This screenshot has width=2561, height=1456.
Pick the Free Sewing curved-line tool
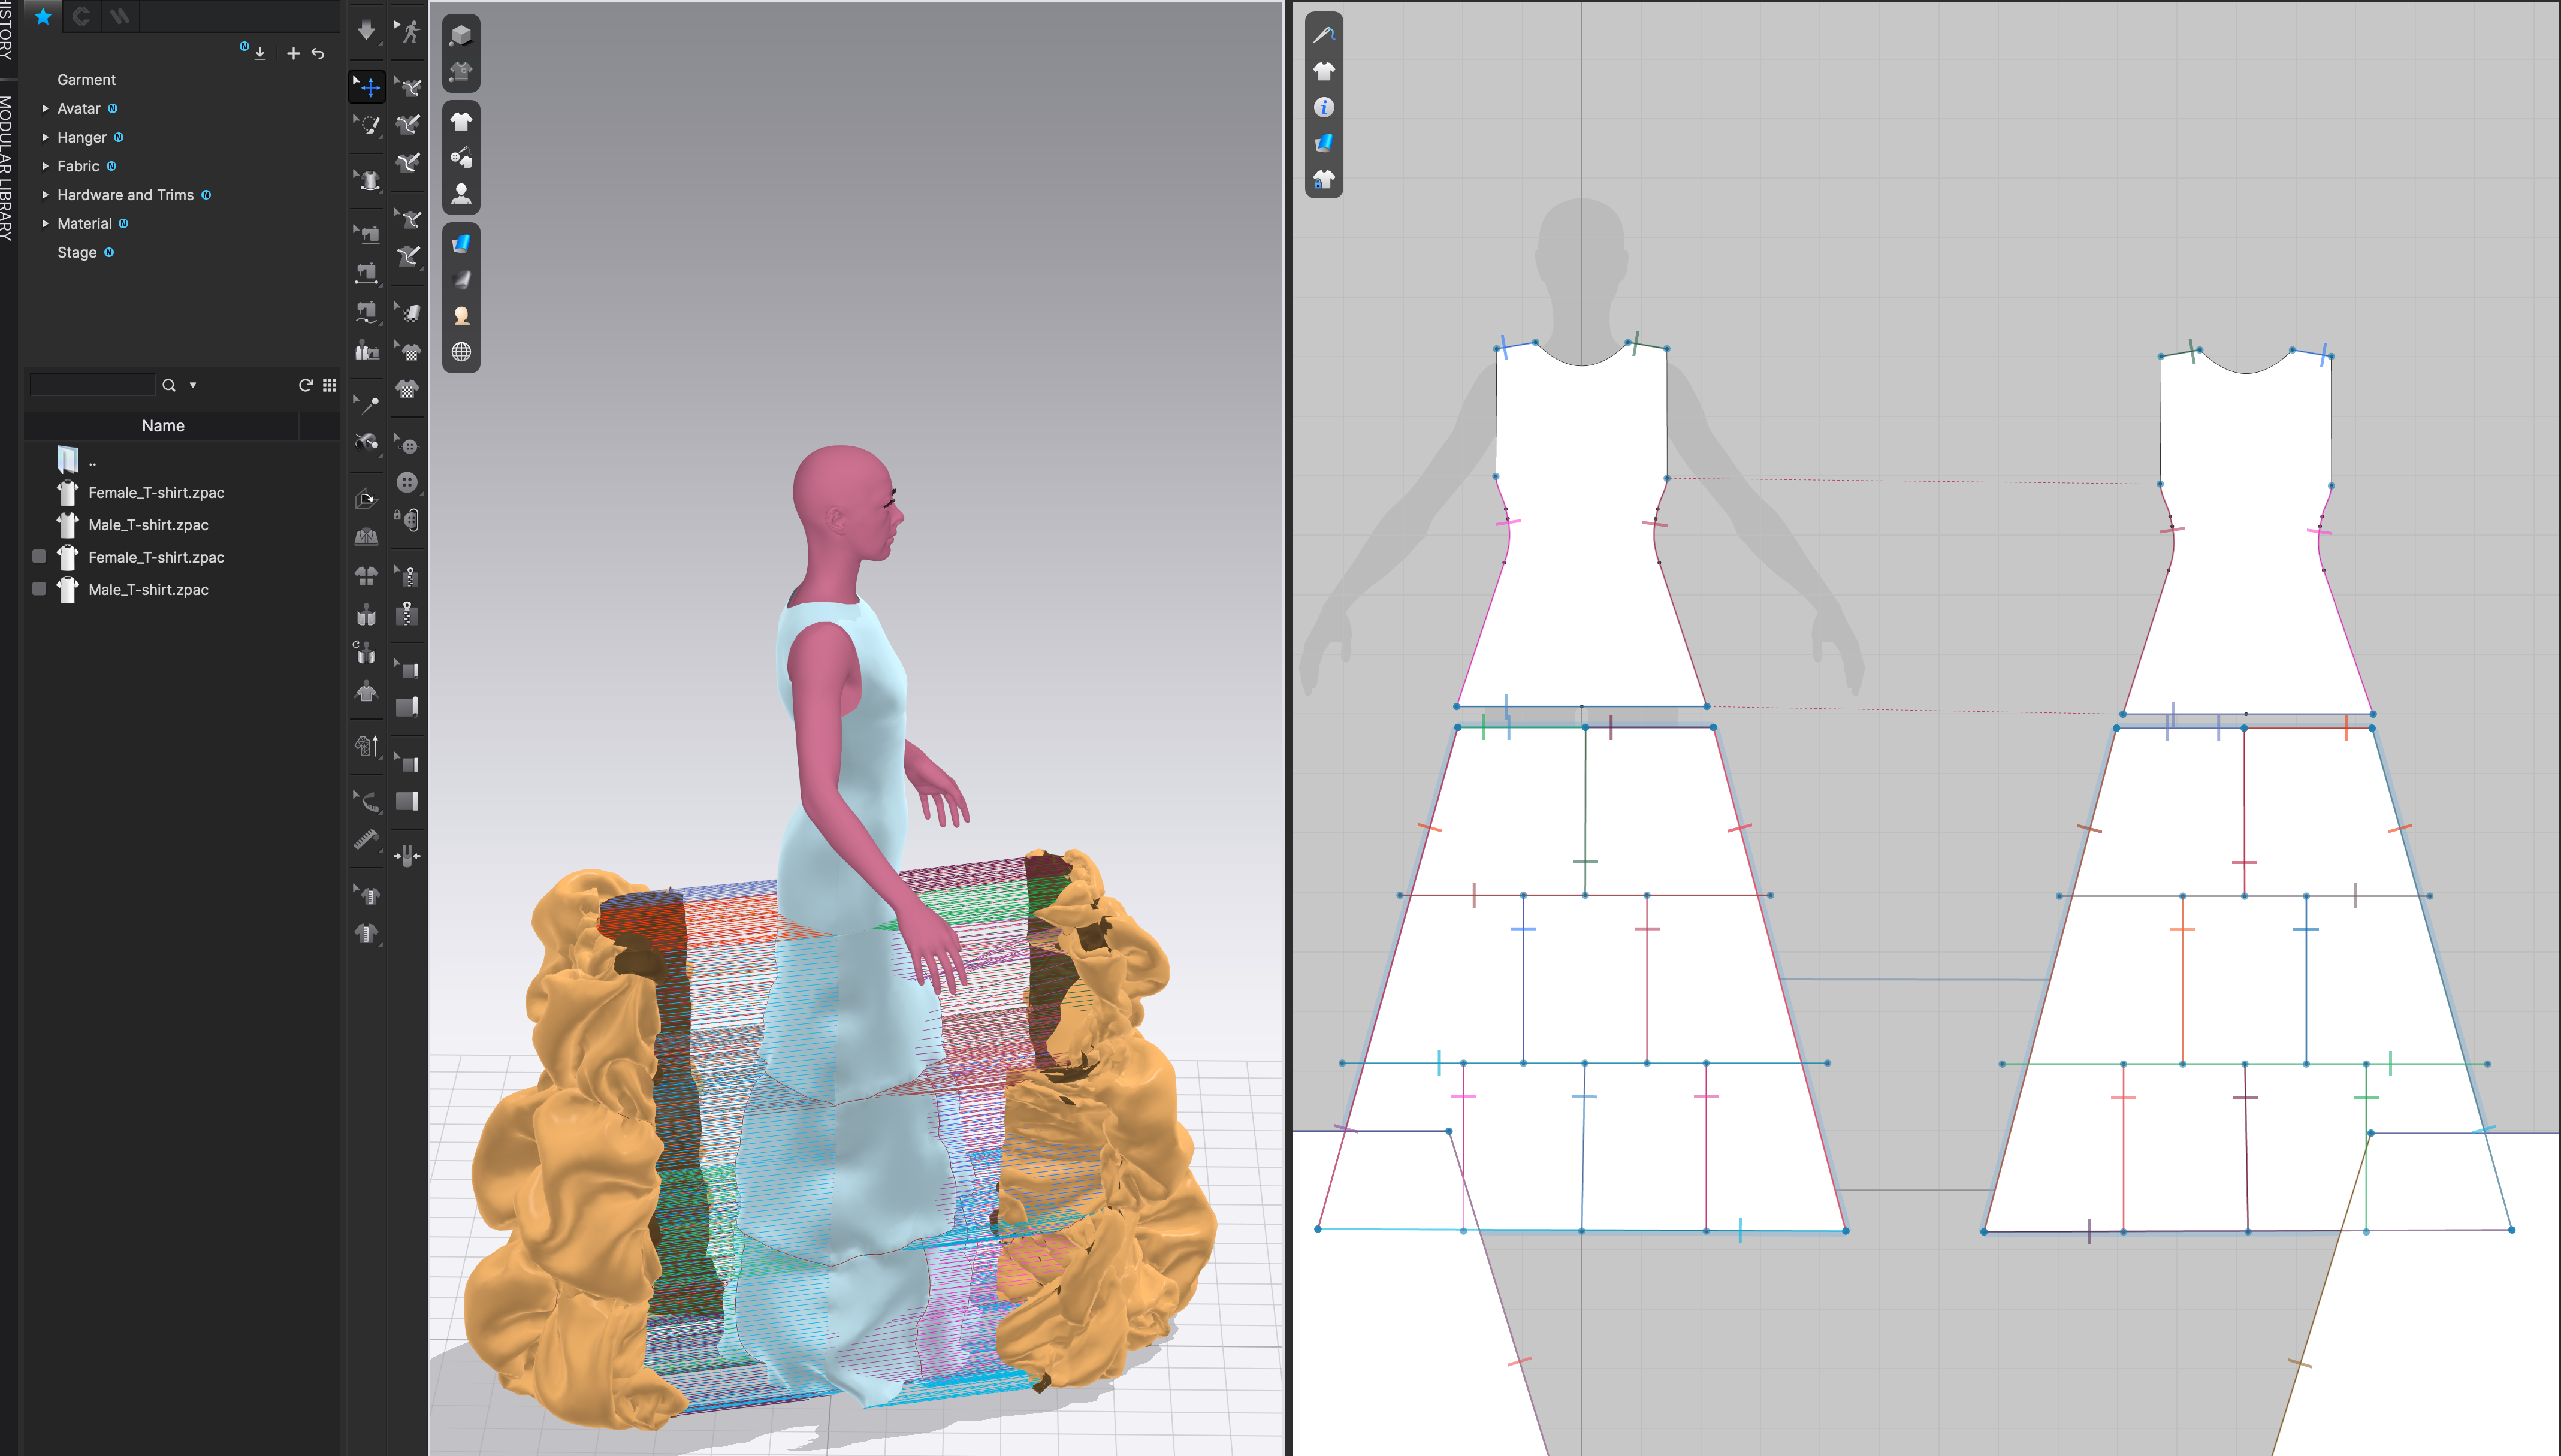367,312
